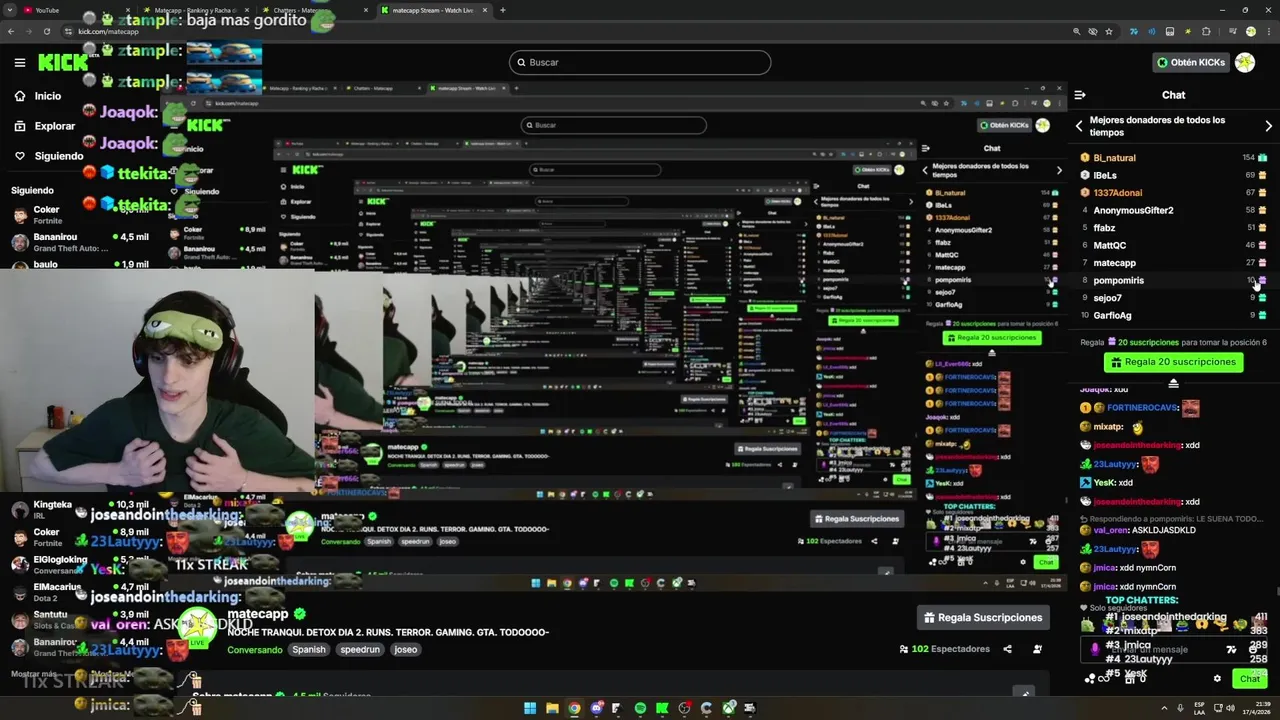
Task: Open Siguiendo in the sidebar
Action: (48, 156)
